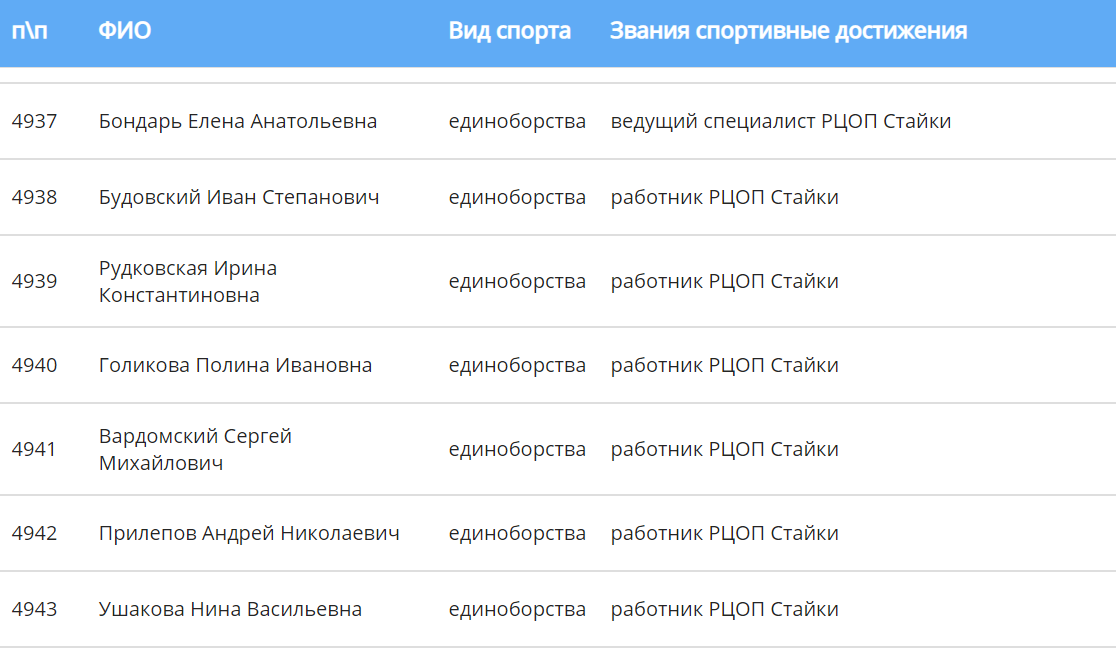
Task: Select Прилепов Андрей Николаевич name cell
Action: pyautogui.click(x=249, y=533)
